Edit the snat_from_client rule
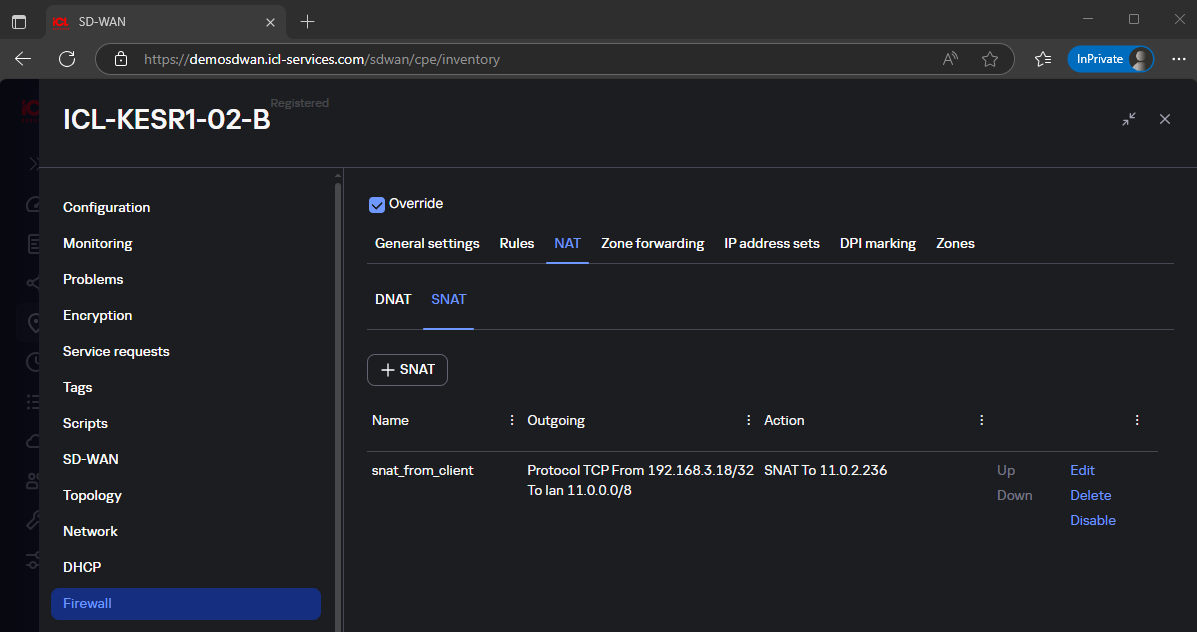 coord(1082,470)
